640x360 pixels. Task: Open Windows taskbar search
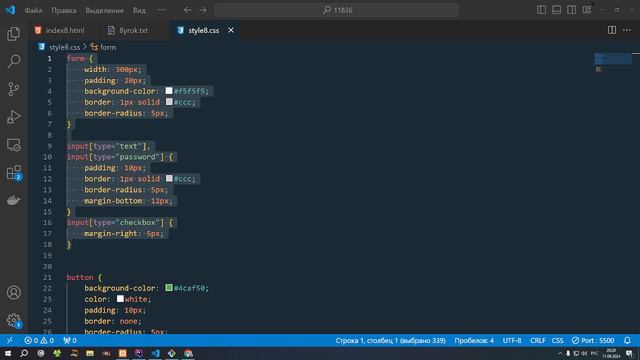click(x=24, y=353)
